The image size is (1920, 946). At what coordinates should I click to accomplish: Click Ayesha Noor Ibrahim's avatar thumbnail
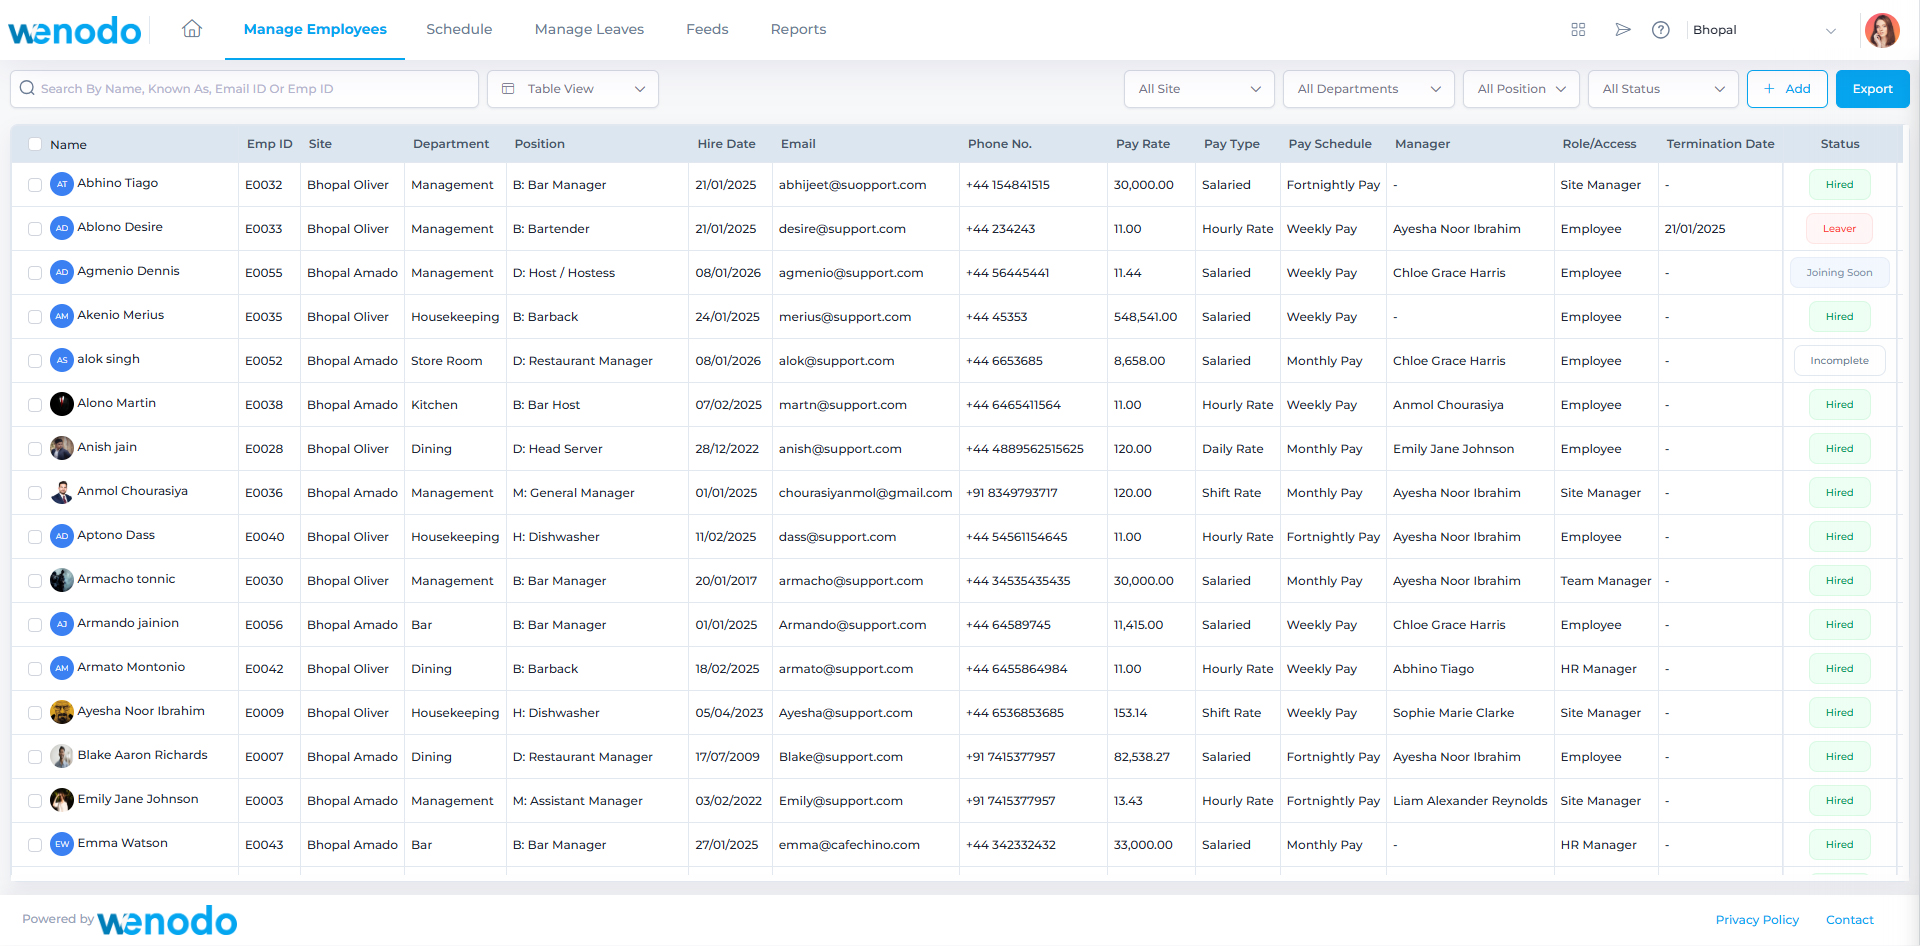tap(62, 712)
